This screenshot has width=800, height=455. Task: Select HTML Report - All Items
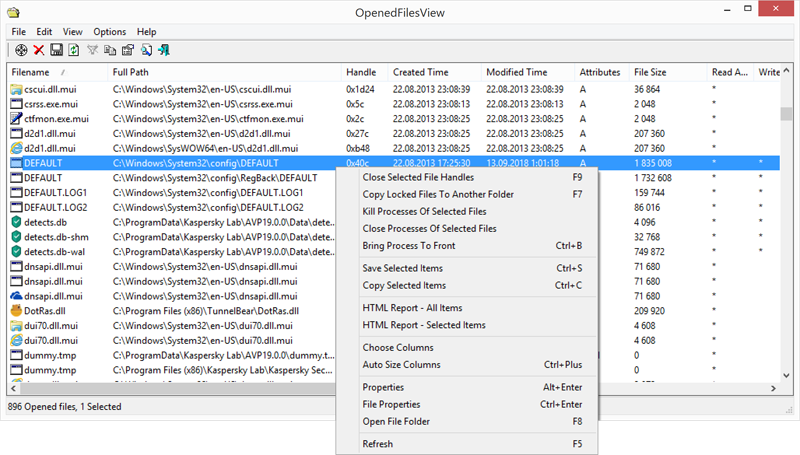point(466,308)
